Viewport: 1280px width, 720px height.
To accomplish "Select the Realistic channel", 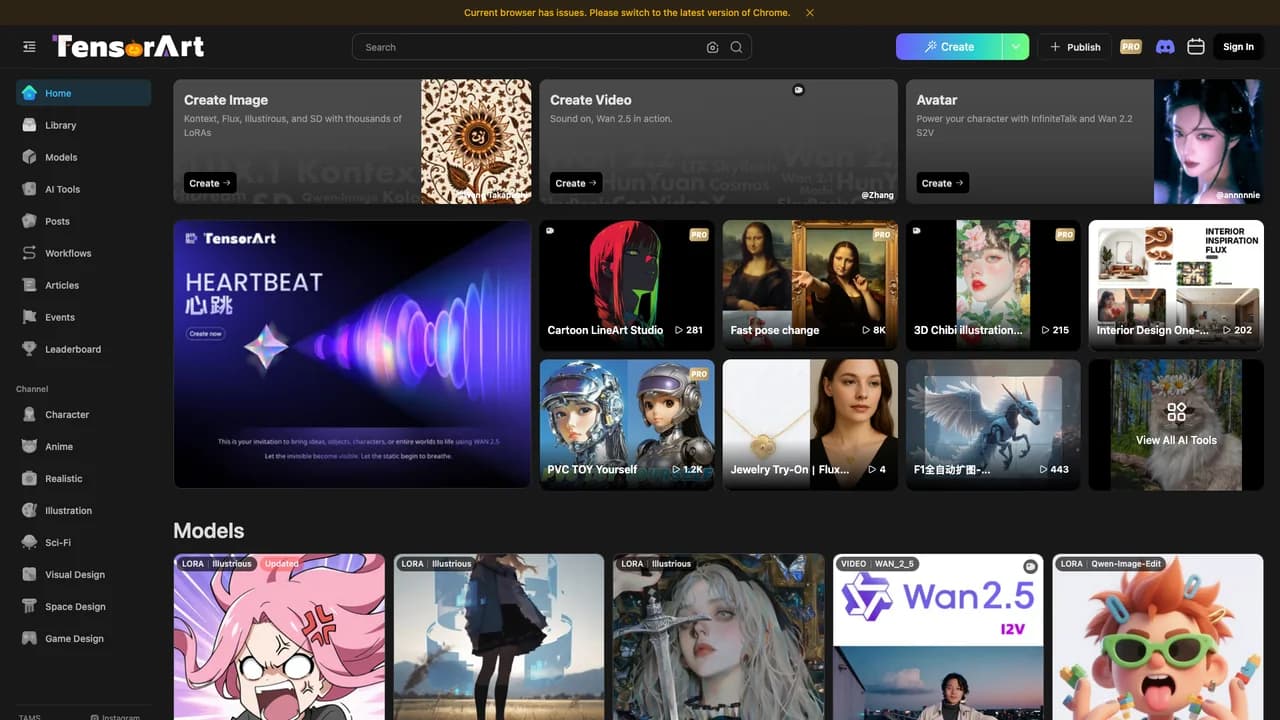I will tap(83, 478).
